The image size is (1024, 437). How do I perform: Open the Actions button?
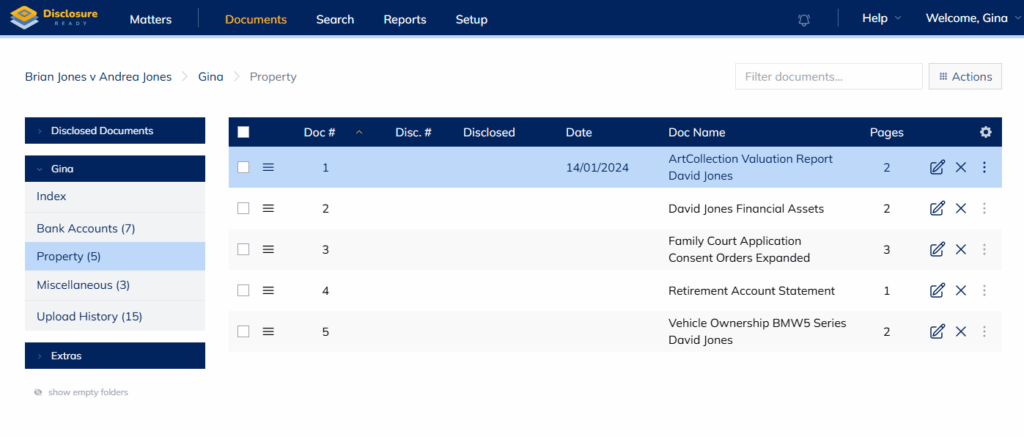tap(965, 77)
